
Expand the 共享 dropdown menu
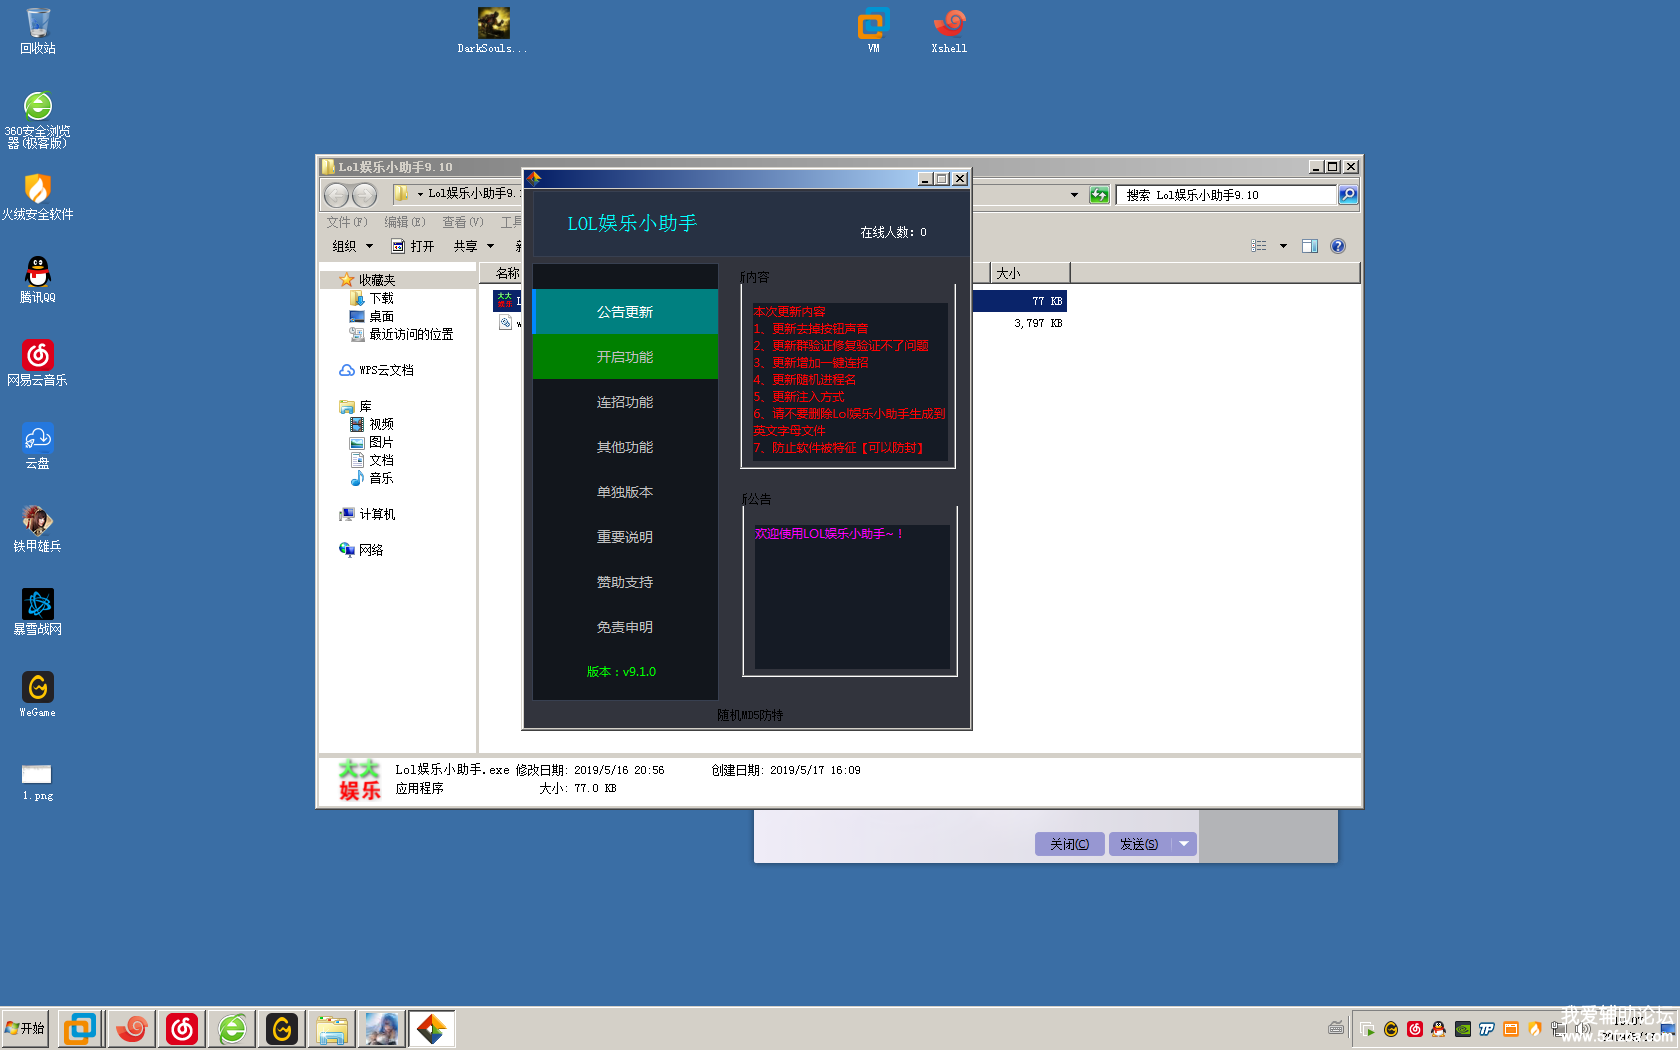(x=474, y=246)
